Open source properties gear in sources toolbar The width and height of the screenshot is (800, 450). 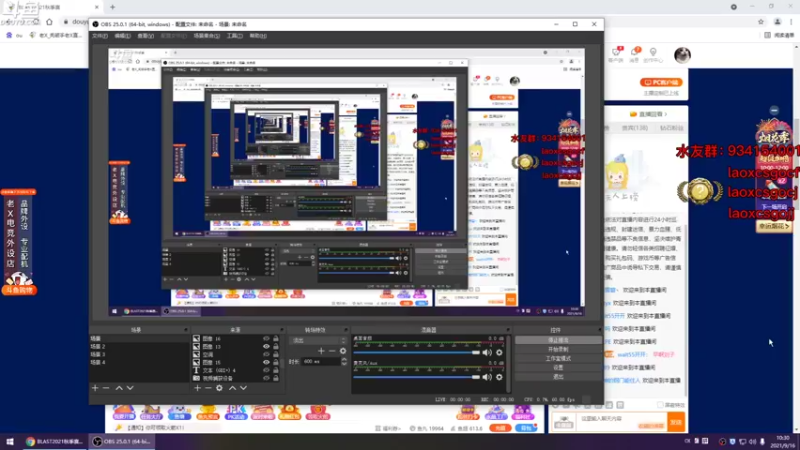tap(219, 388)
